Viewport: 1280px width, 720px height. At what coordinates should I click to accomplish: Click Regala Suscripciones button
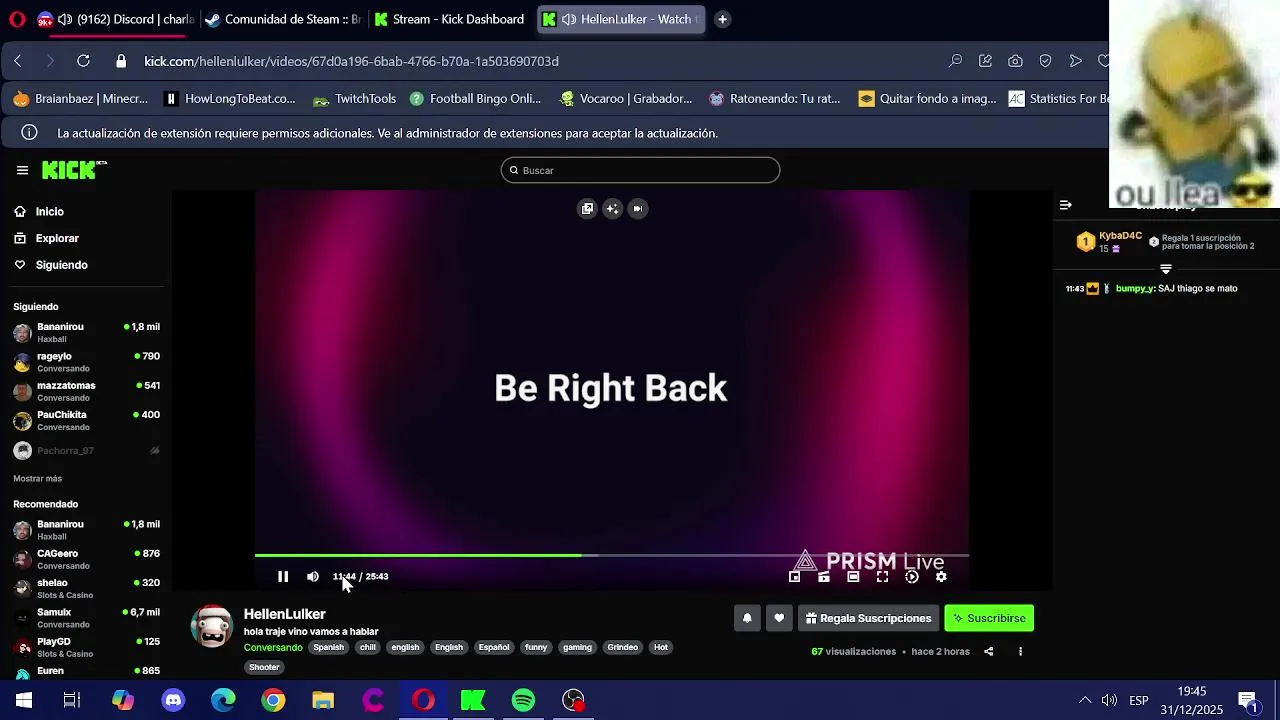pos(868,618)
